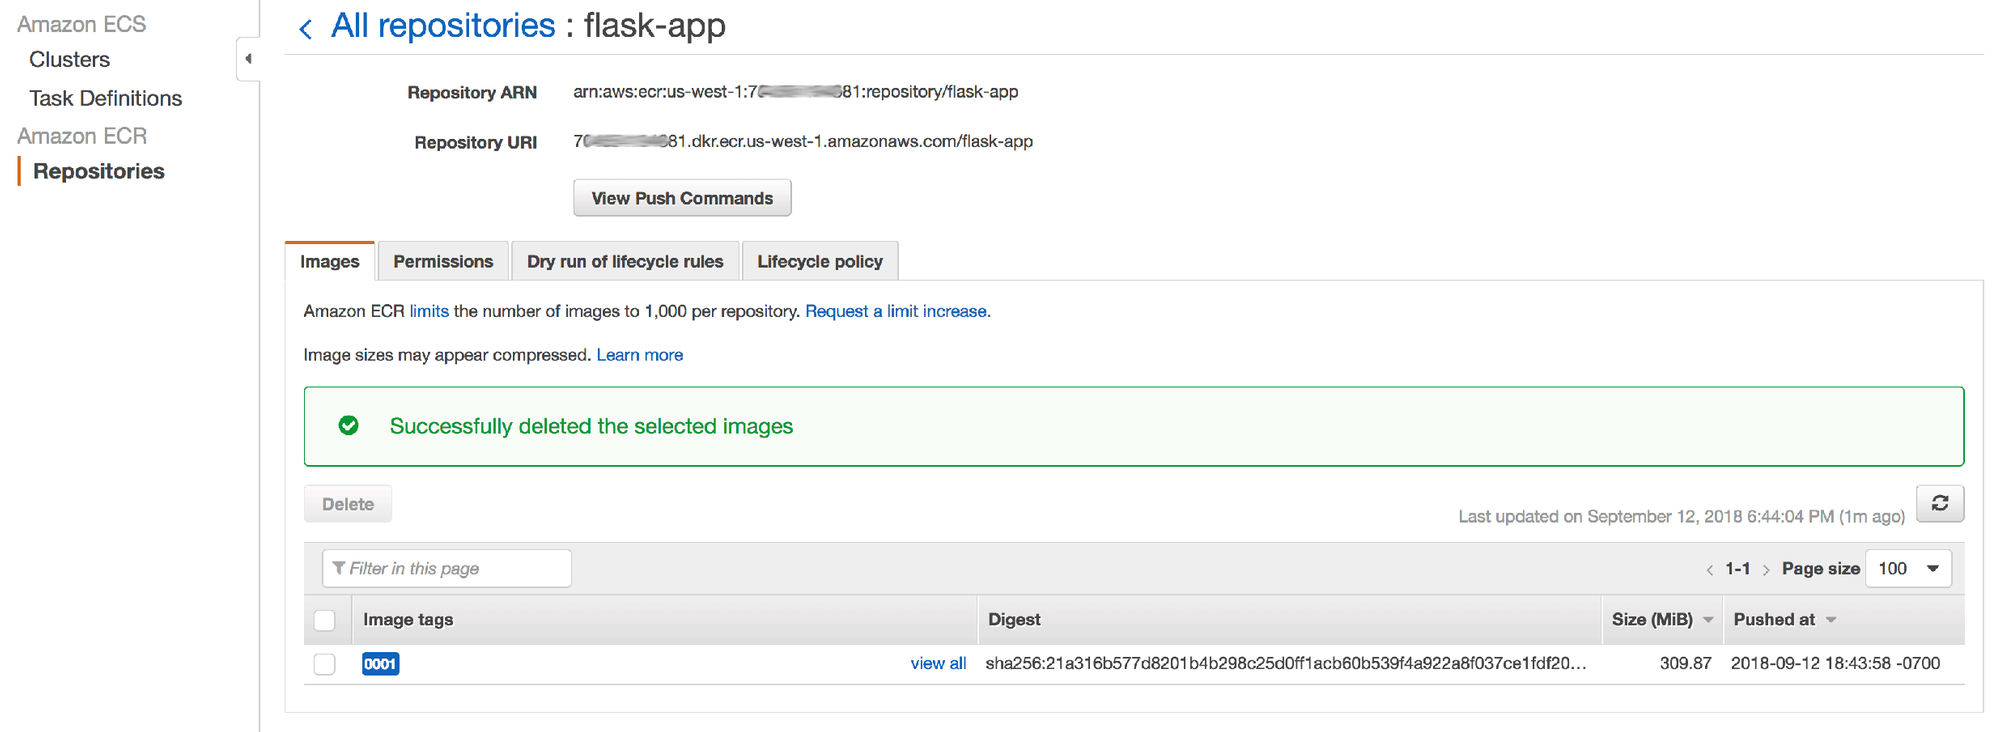Click the Amazon ECS sidebar heading
The height and width of the screenshot is (732, 2000).
pos(81,24)
